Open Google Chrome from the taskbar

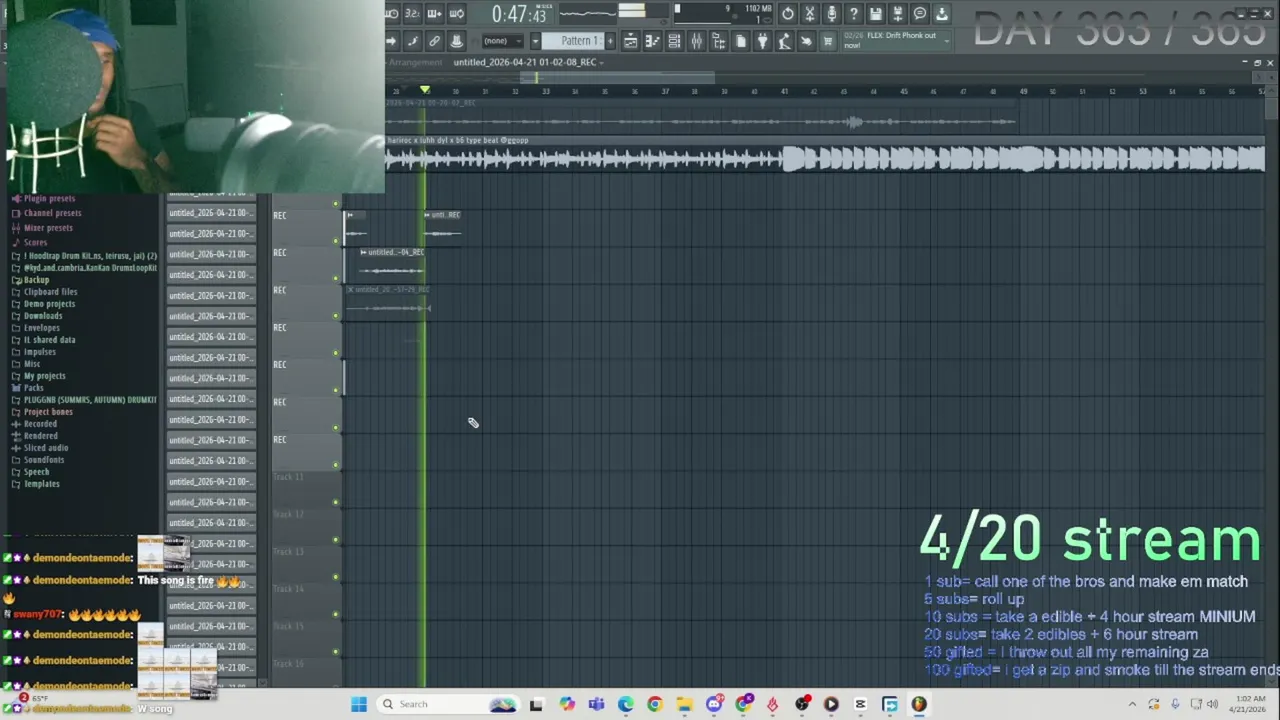654,704
